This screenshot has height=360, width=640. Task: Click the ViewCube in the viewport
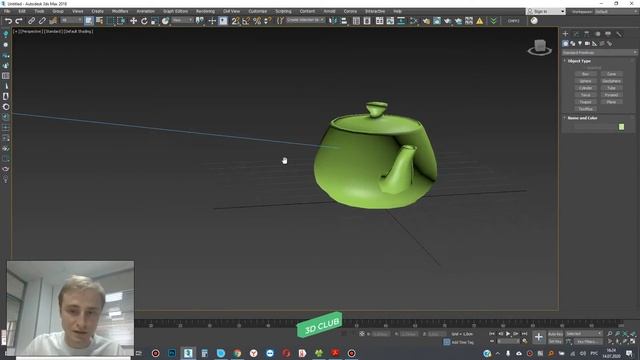(540, 47)
